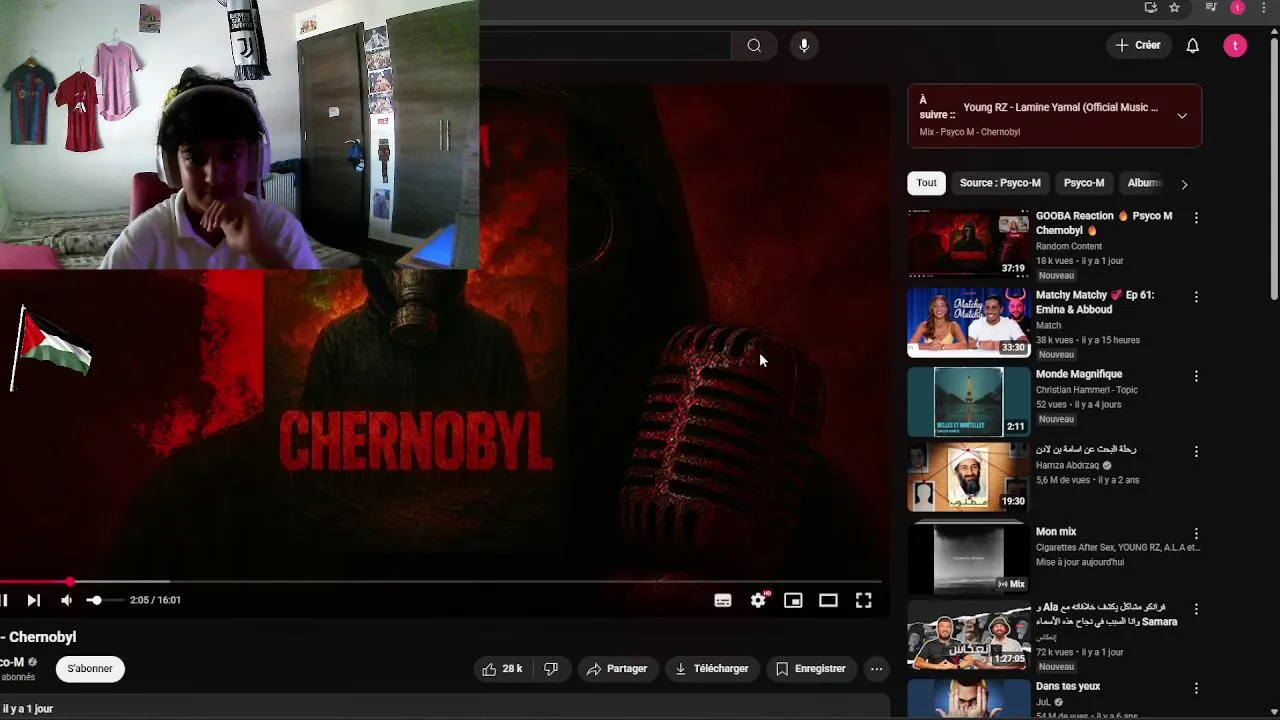Seek on the video progress bar
Viewport: 1280px width, 720px height.
(440, 581)
